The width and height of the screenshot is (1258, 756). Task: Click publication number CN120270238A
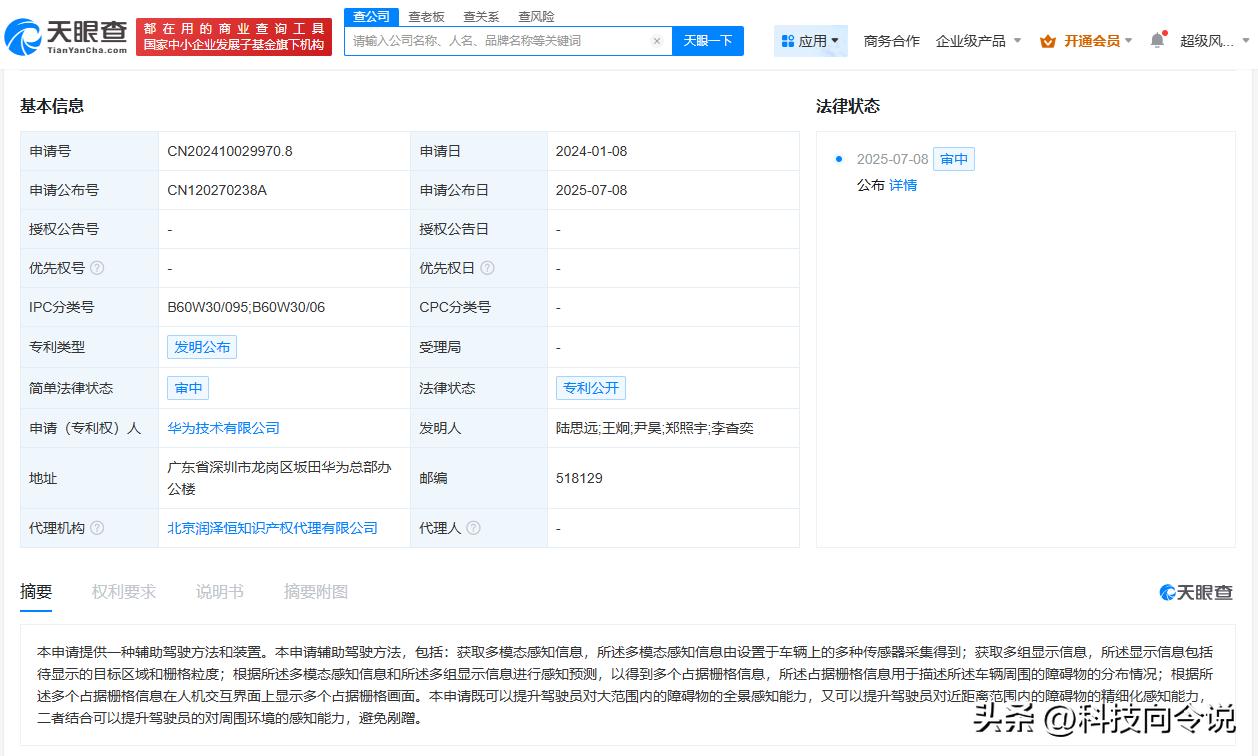[217, 190]
